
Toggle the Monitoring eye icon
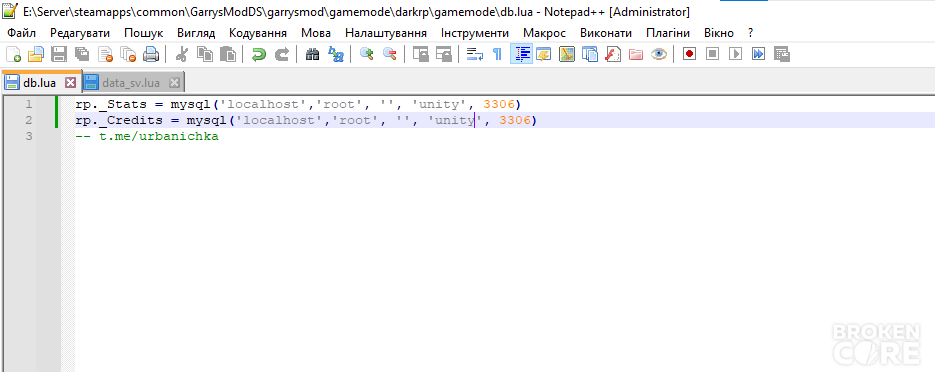coord(658,55)
